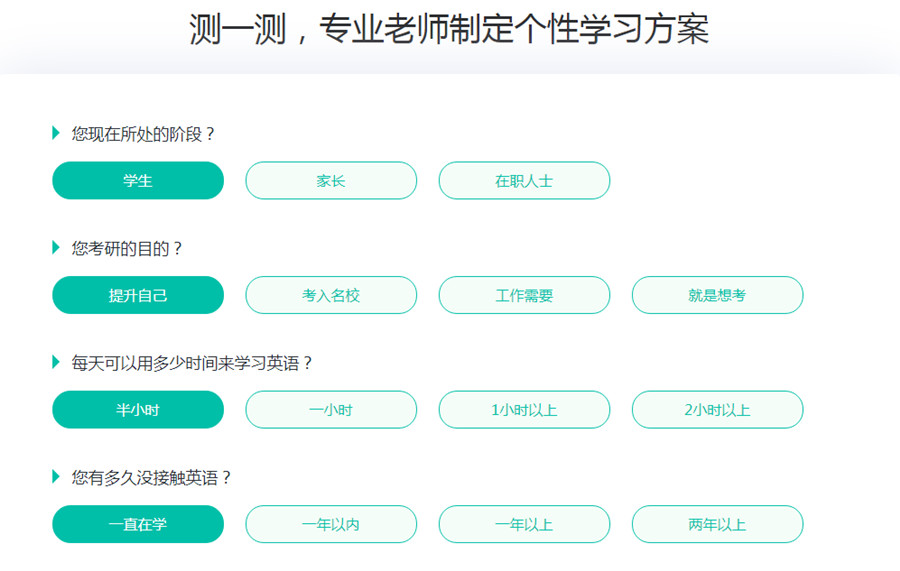Select the 1小时以上 option
Screen dimensions: 900x571
click(x=524, y=410)
